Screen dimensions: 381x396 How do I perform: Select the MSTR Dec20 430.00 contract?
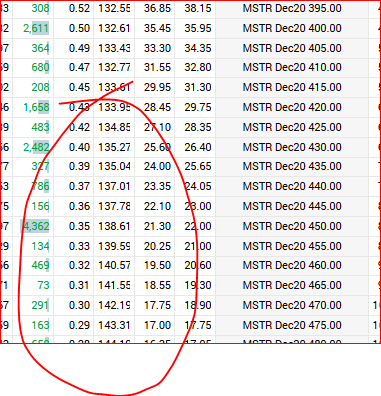click(x=292, y=147)
